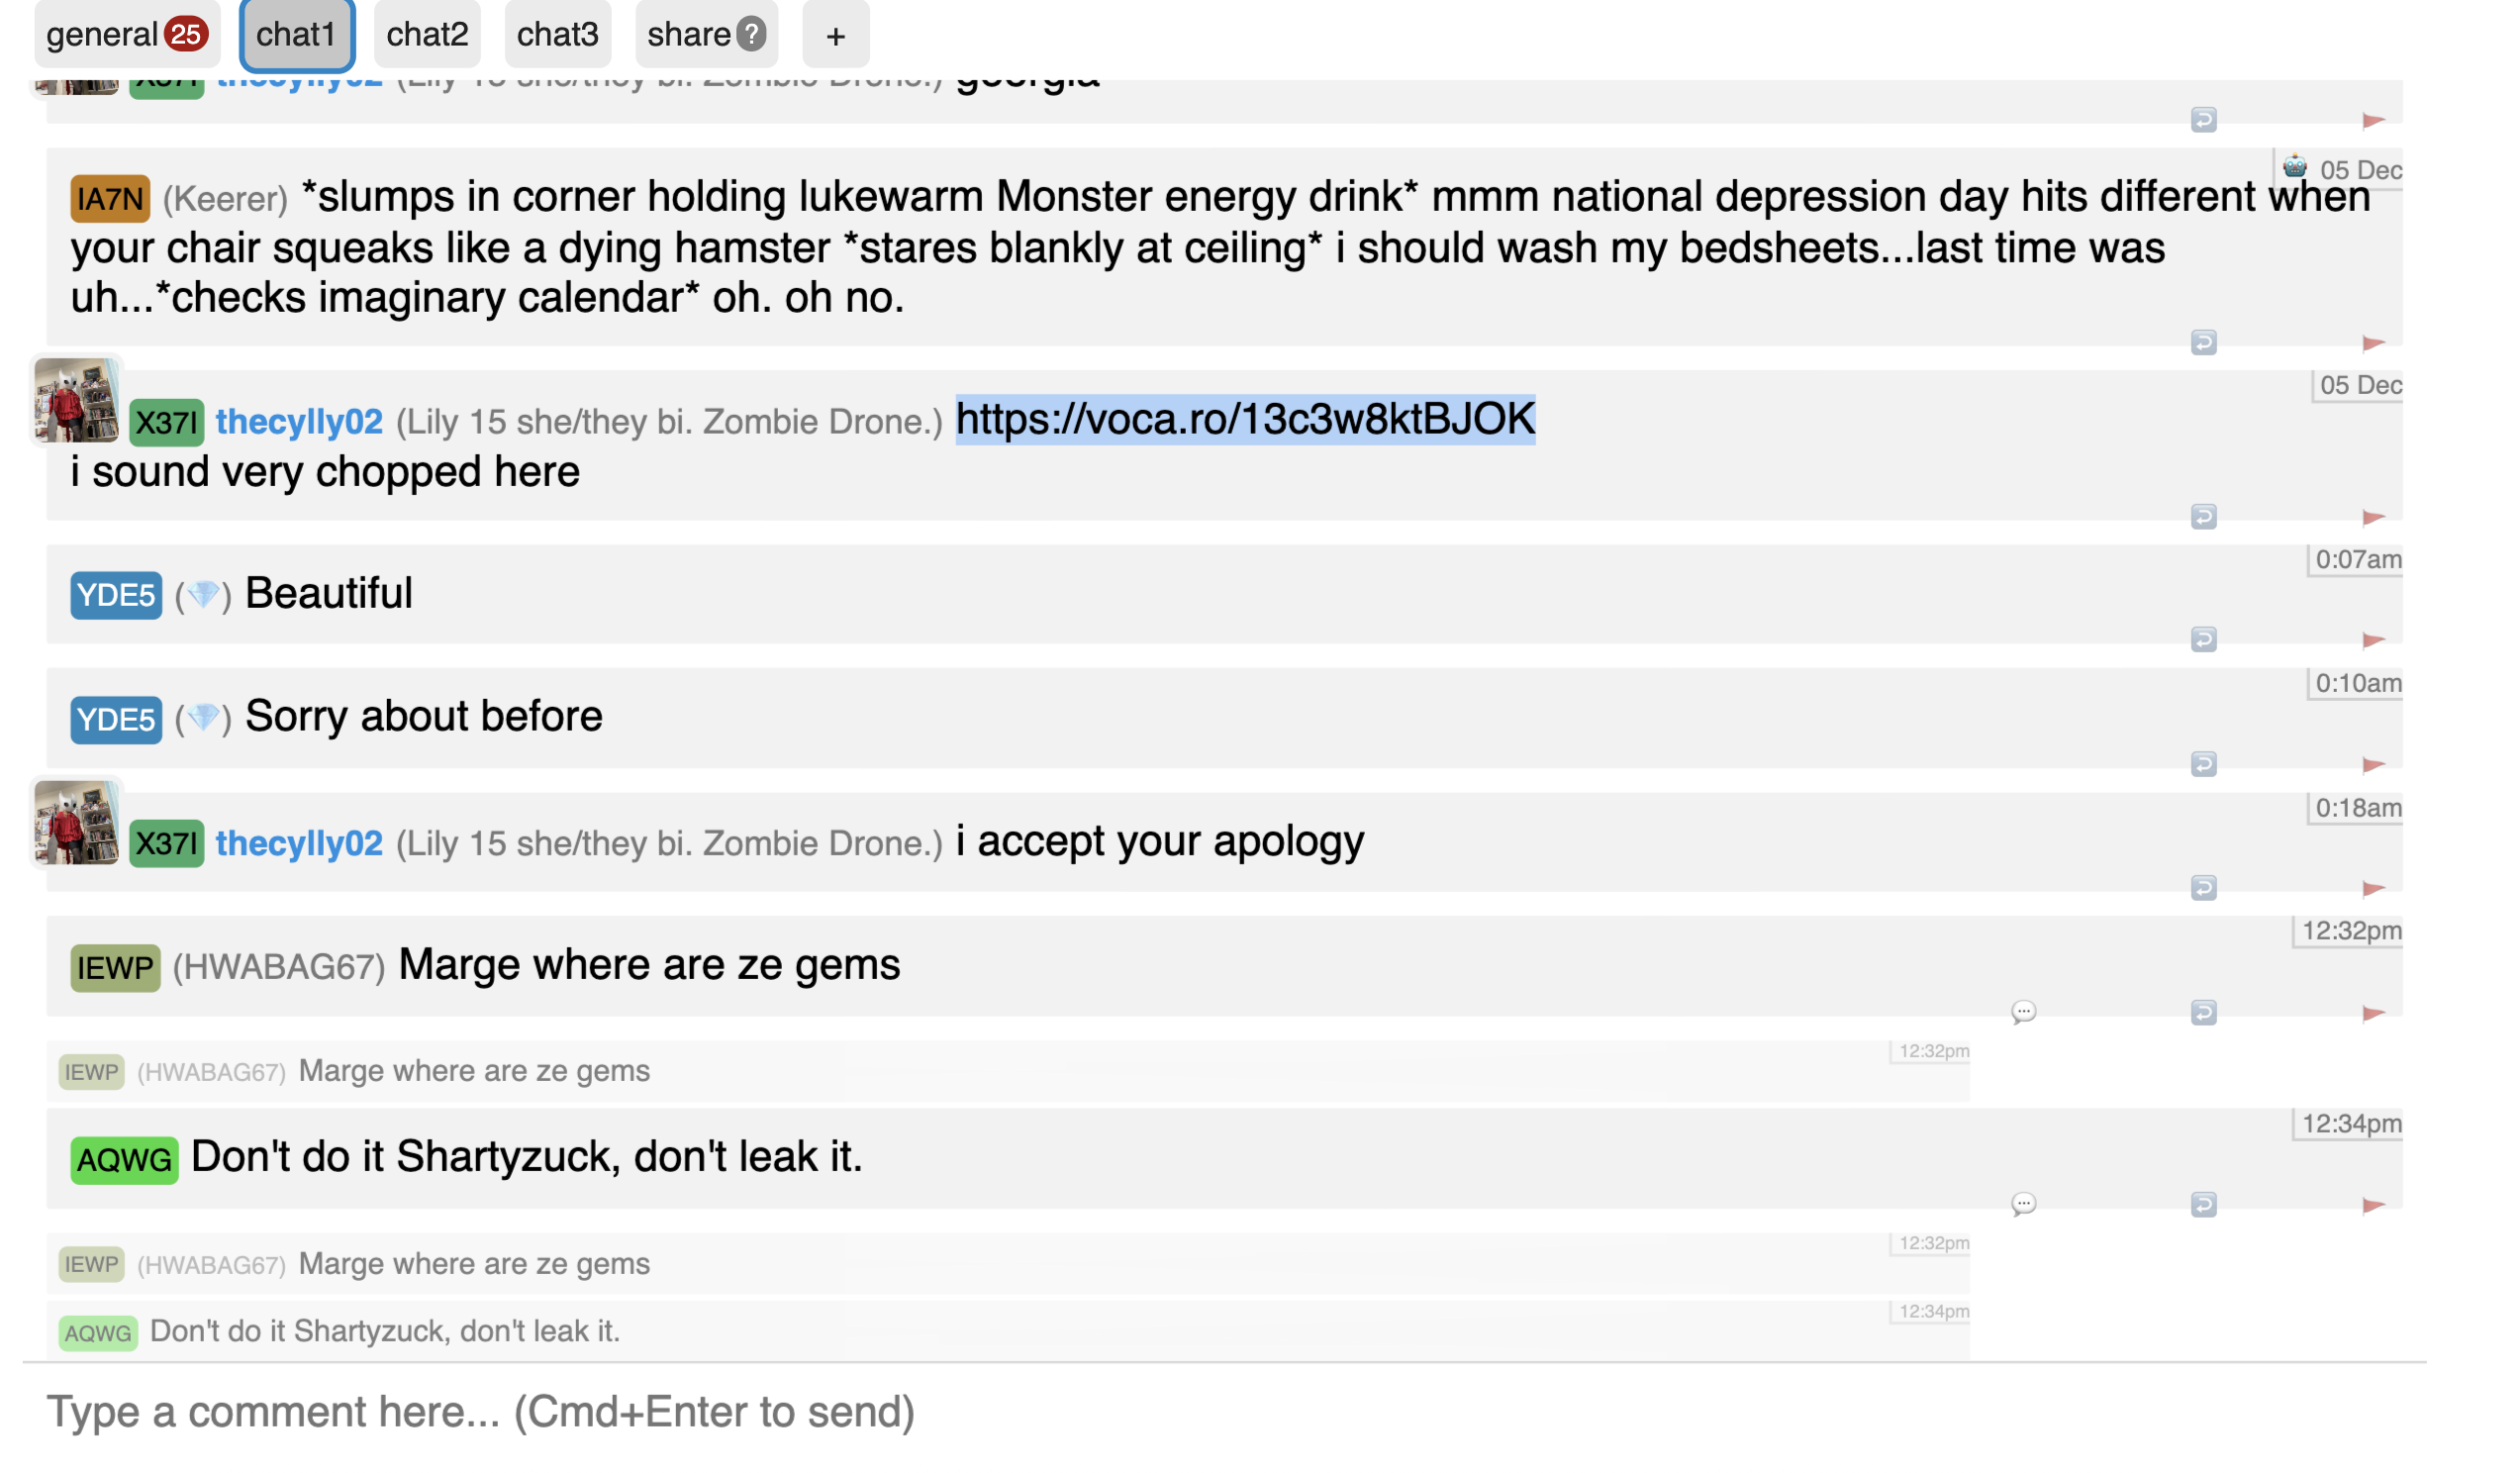The image size is (2520, 1473).
Task: Reply to 'i accept your apology' message
Action: tap(2203, 888)
